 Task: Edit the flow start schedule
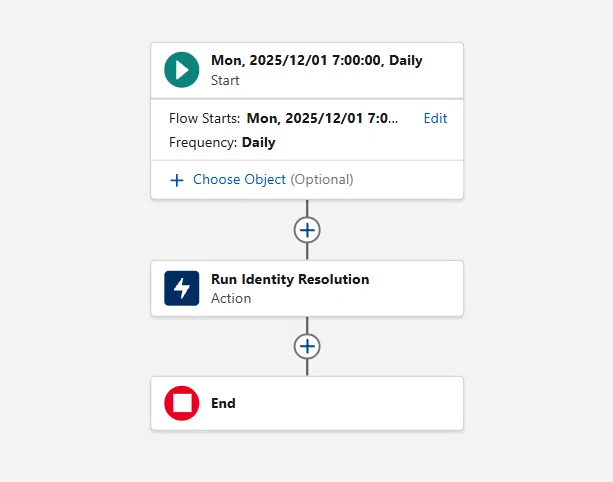435,118
